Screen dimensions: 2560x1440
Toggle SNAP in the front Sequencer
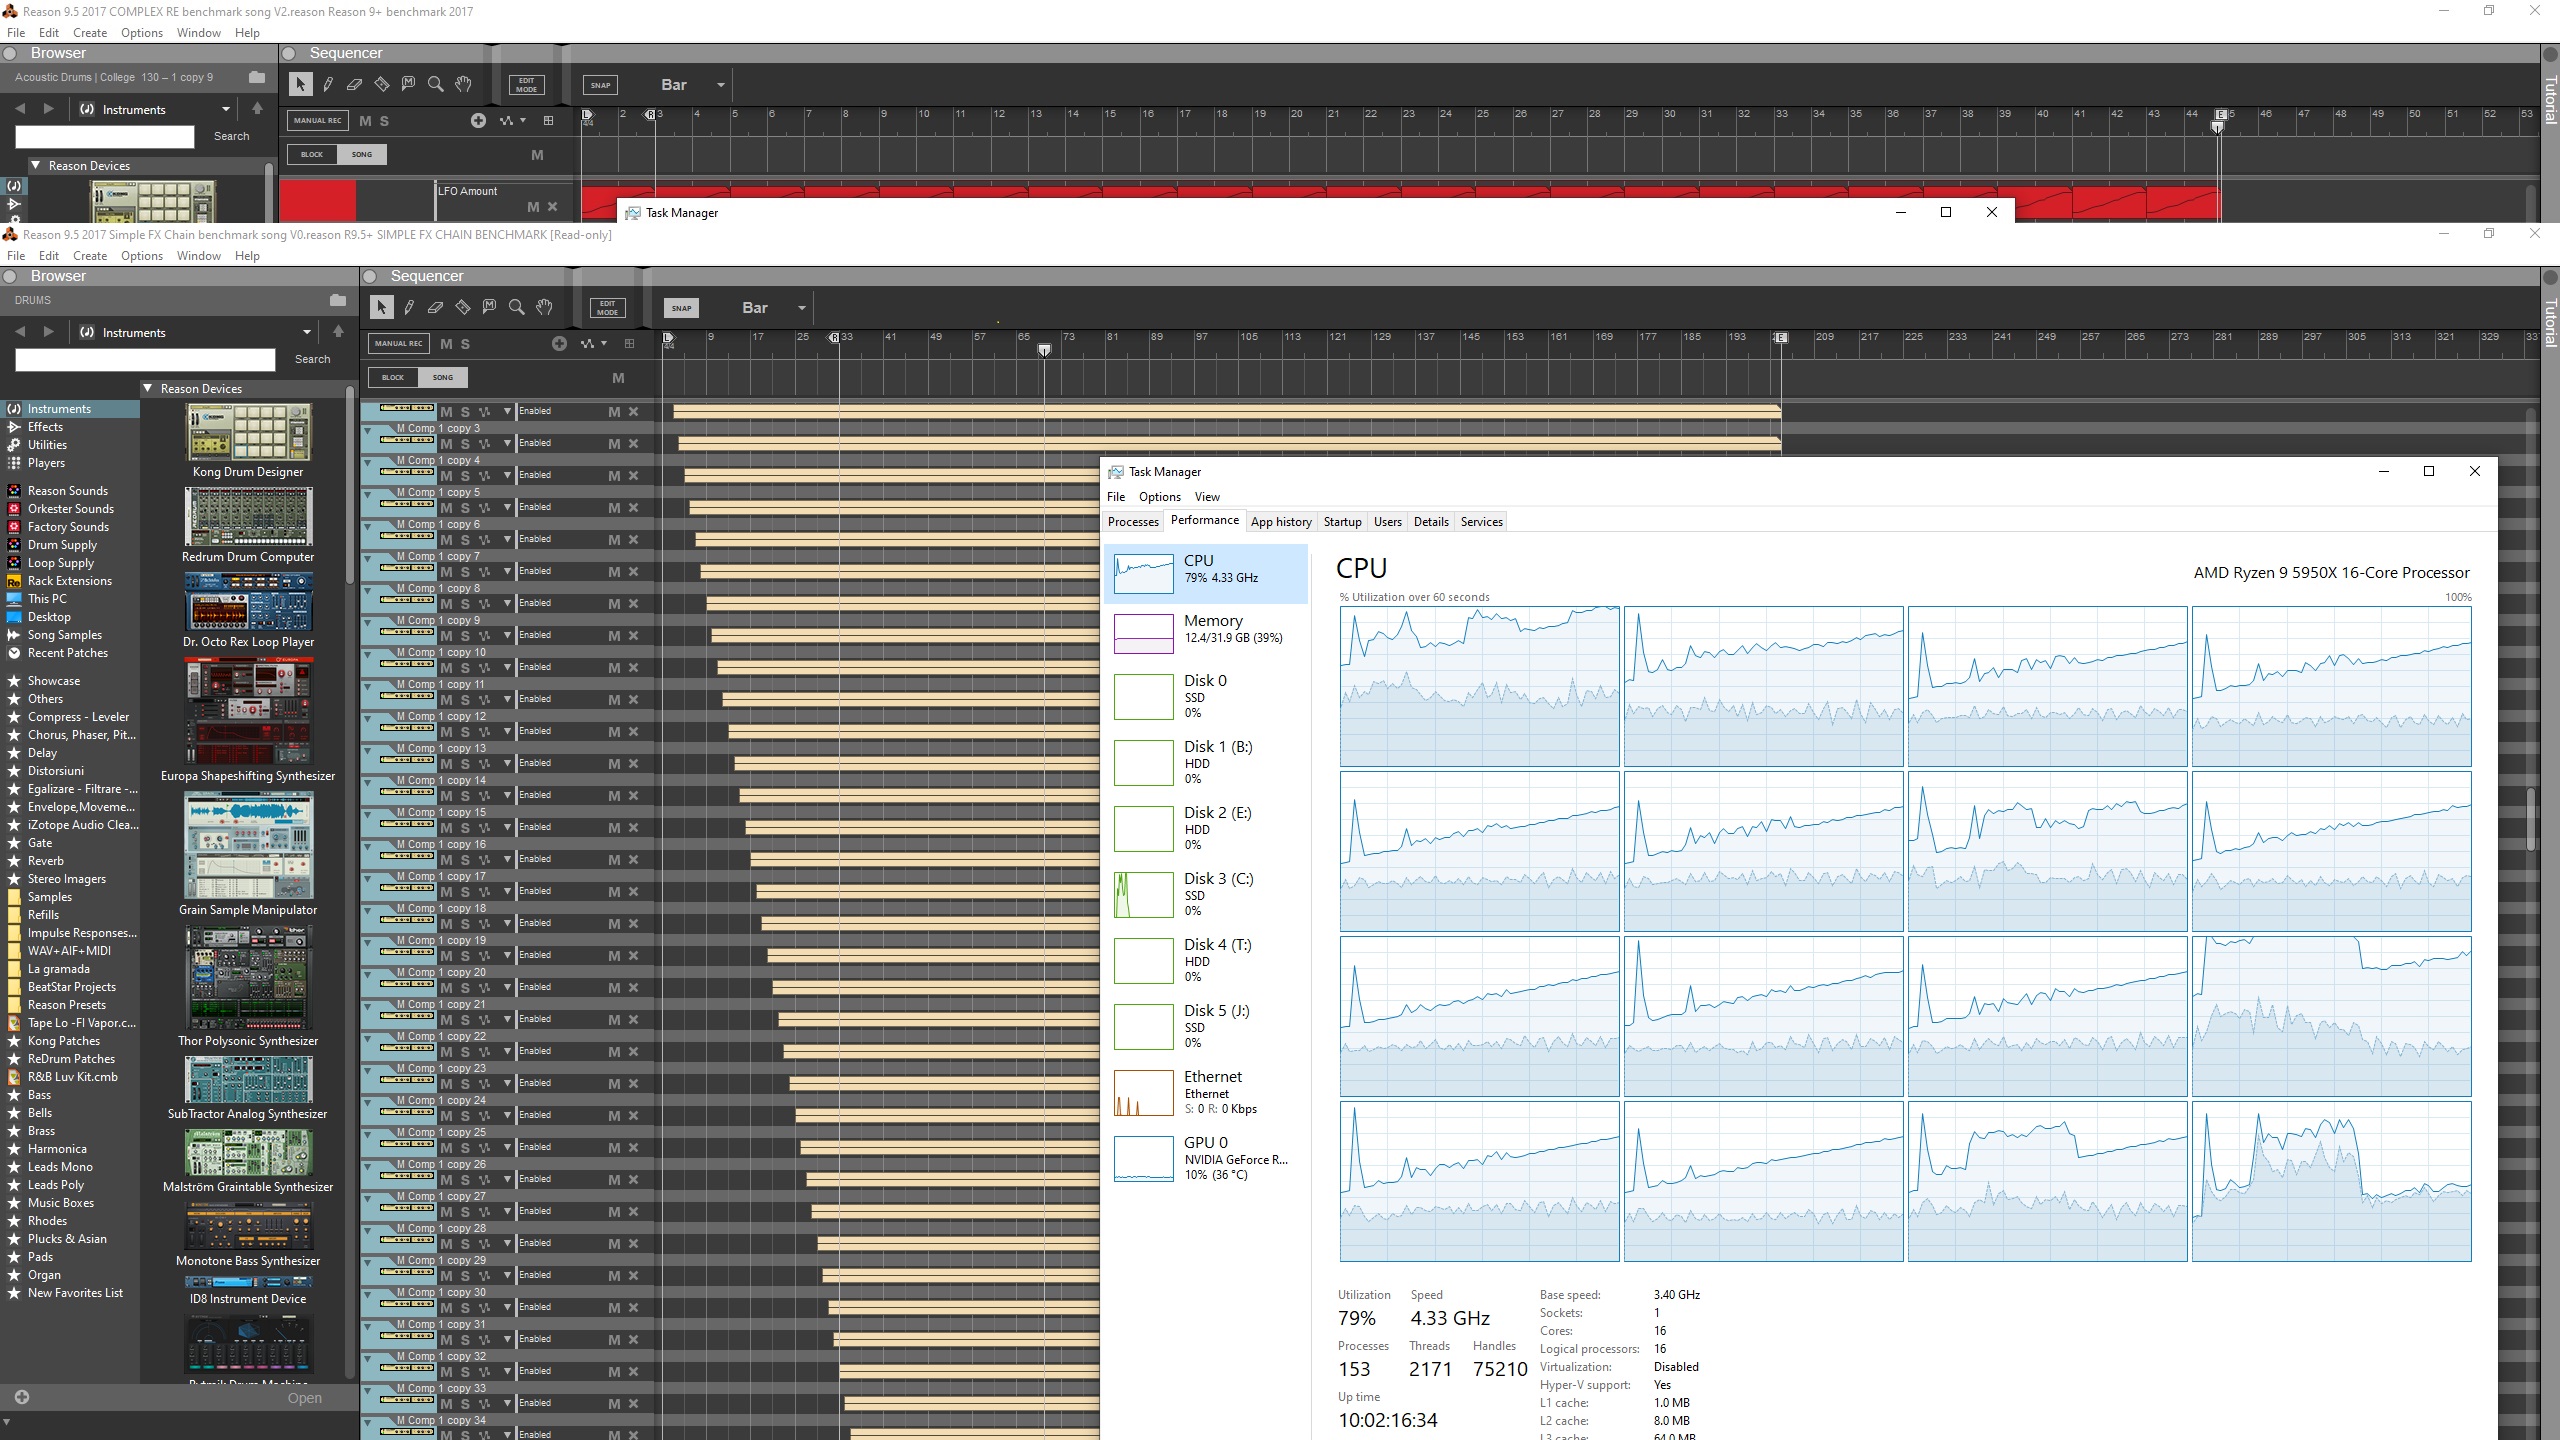tap(681, 308)
